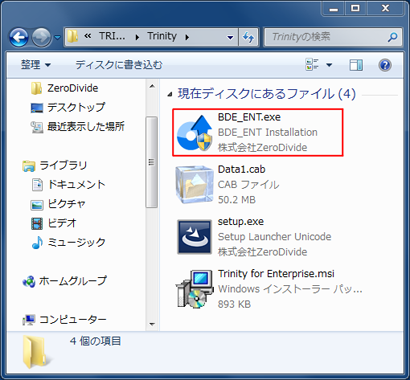The width and height of the screenshot is (410, 380).
Task: Open the recent pages dropdown arrow
Action: tap(57, 37)
